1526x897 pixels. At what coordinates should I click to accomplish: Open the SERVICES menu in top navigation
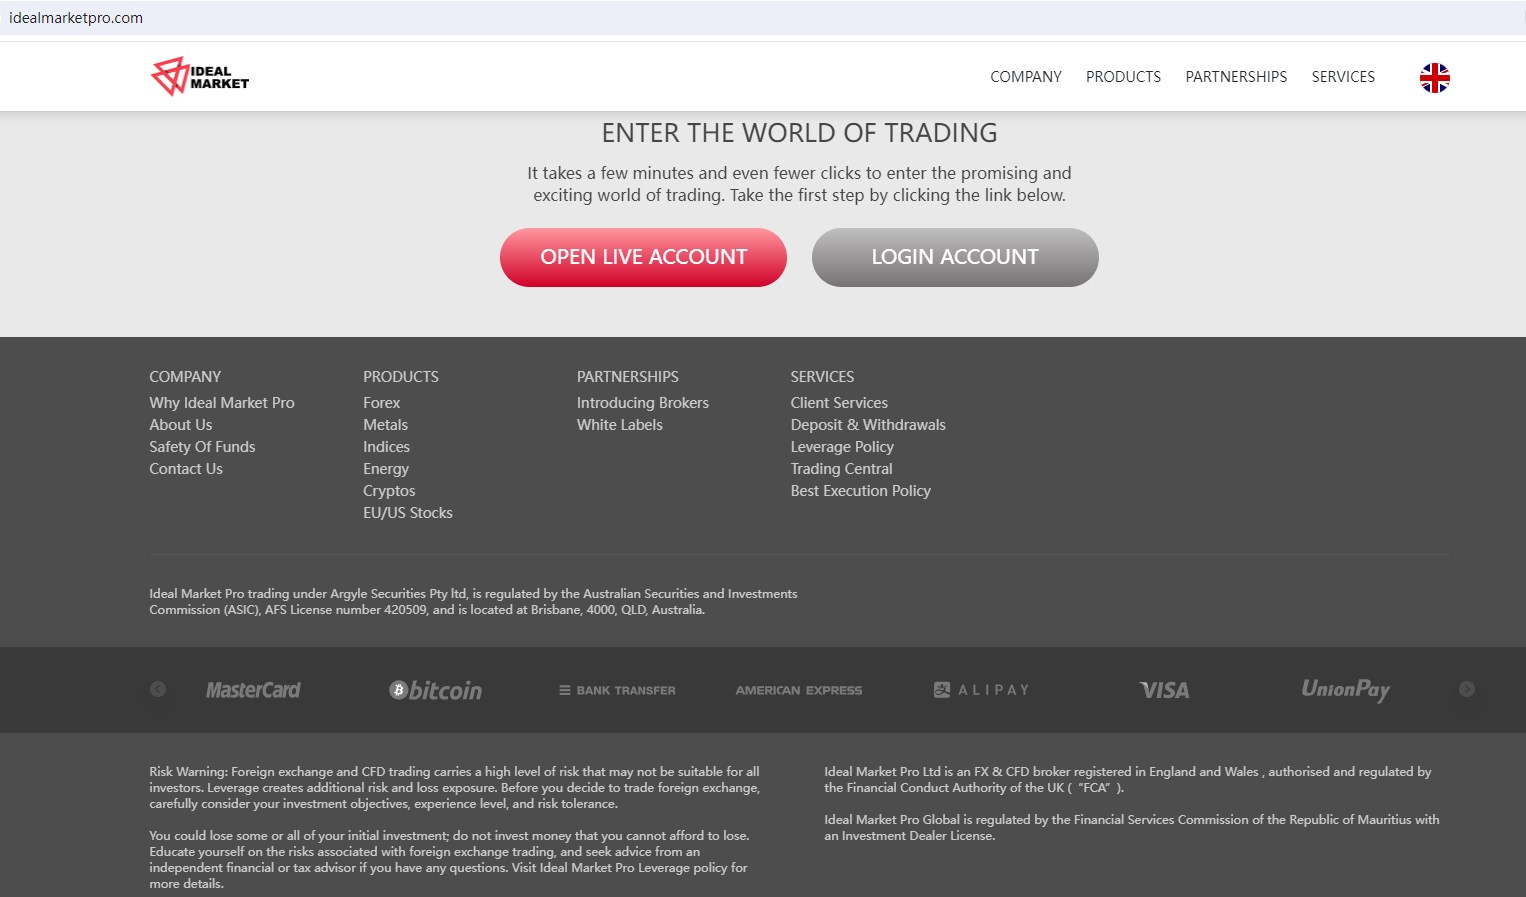point(1343,77)
